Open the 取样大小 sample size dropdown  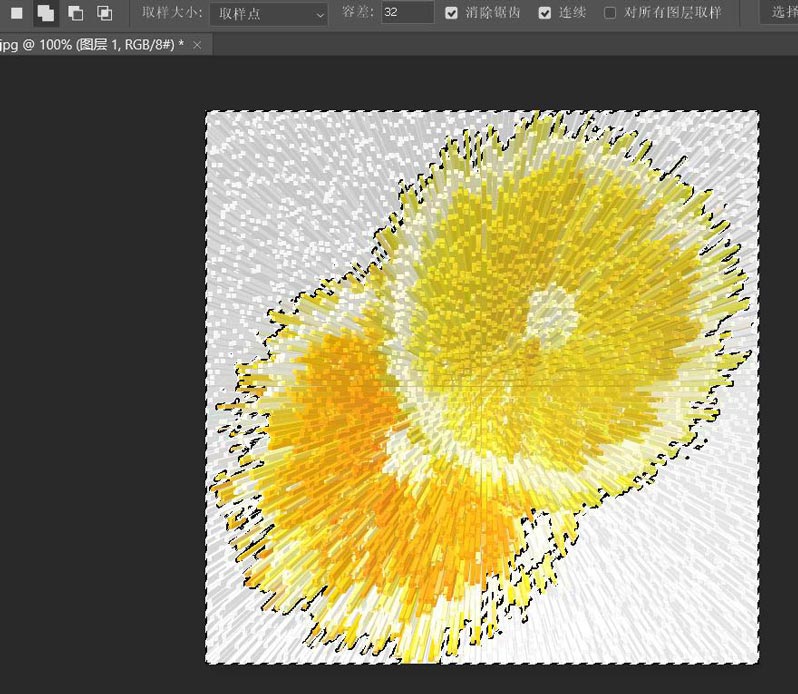(269, 14)
